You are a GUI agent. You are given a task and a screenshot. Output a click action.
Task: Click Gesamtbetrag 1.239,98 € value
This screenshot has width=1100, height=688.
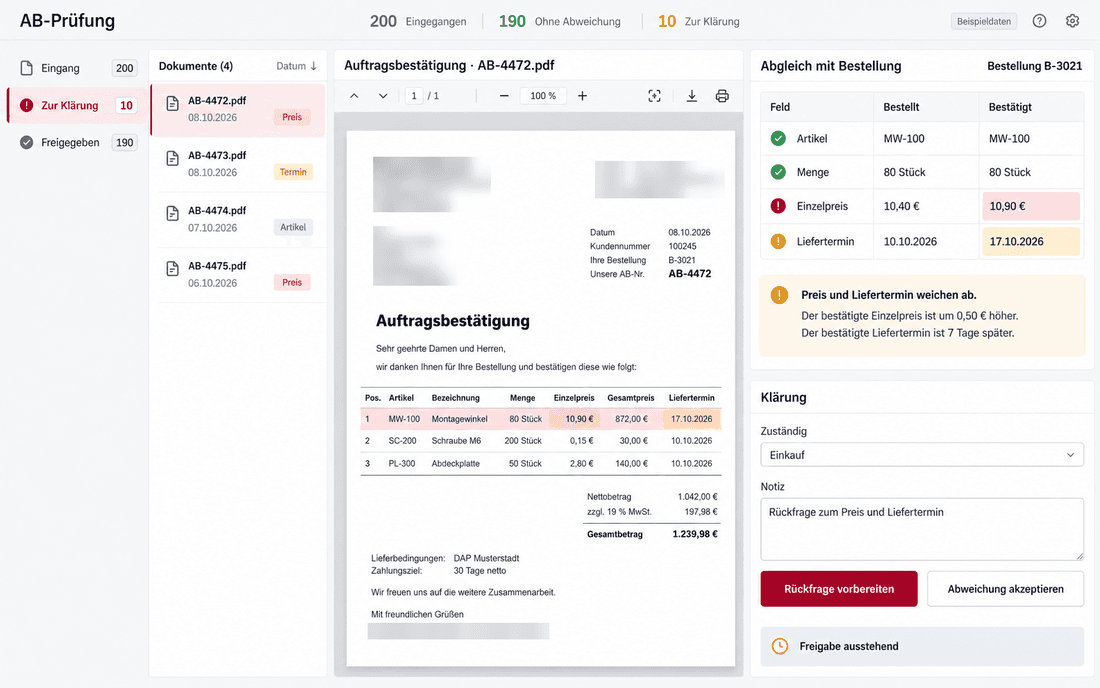point(695,534)
